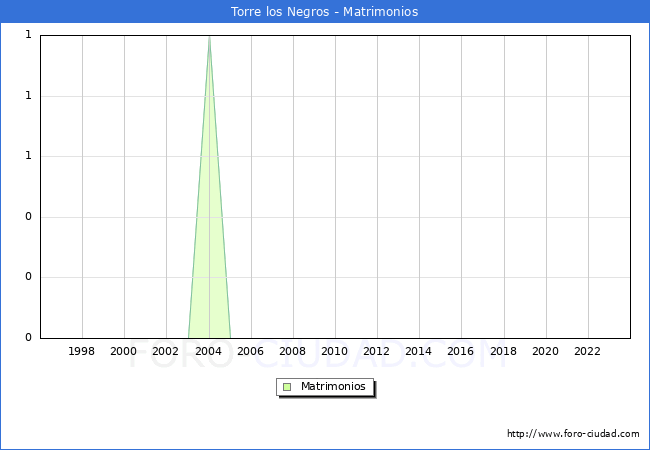Select the 2002 x-axis label
Image resolution: width=650 pixels, height=450 pixels.
(166, 351)
